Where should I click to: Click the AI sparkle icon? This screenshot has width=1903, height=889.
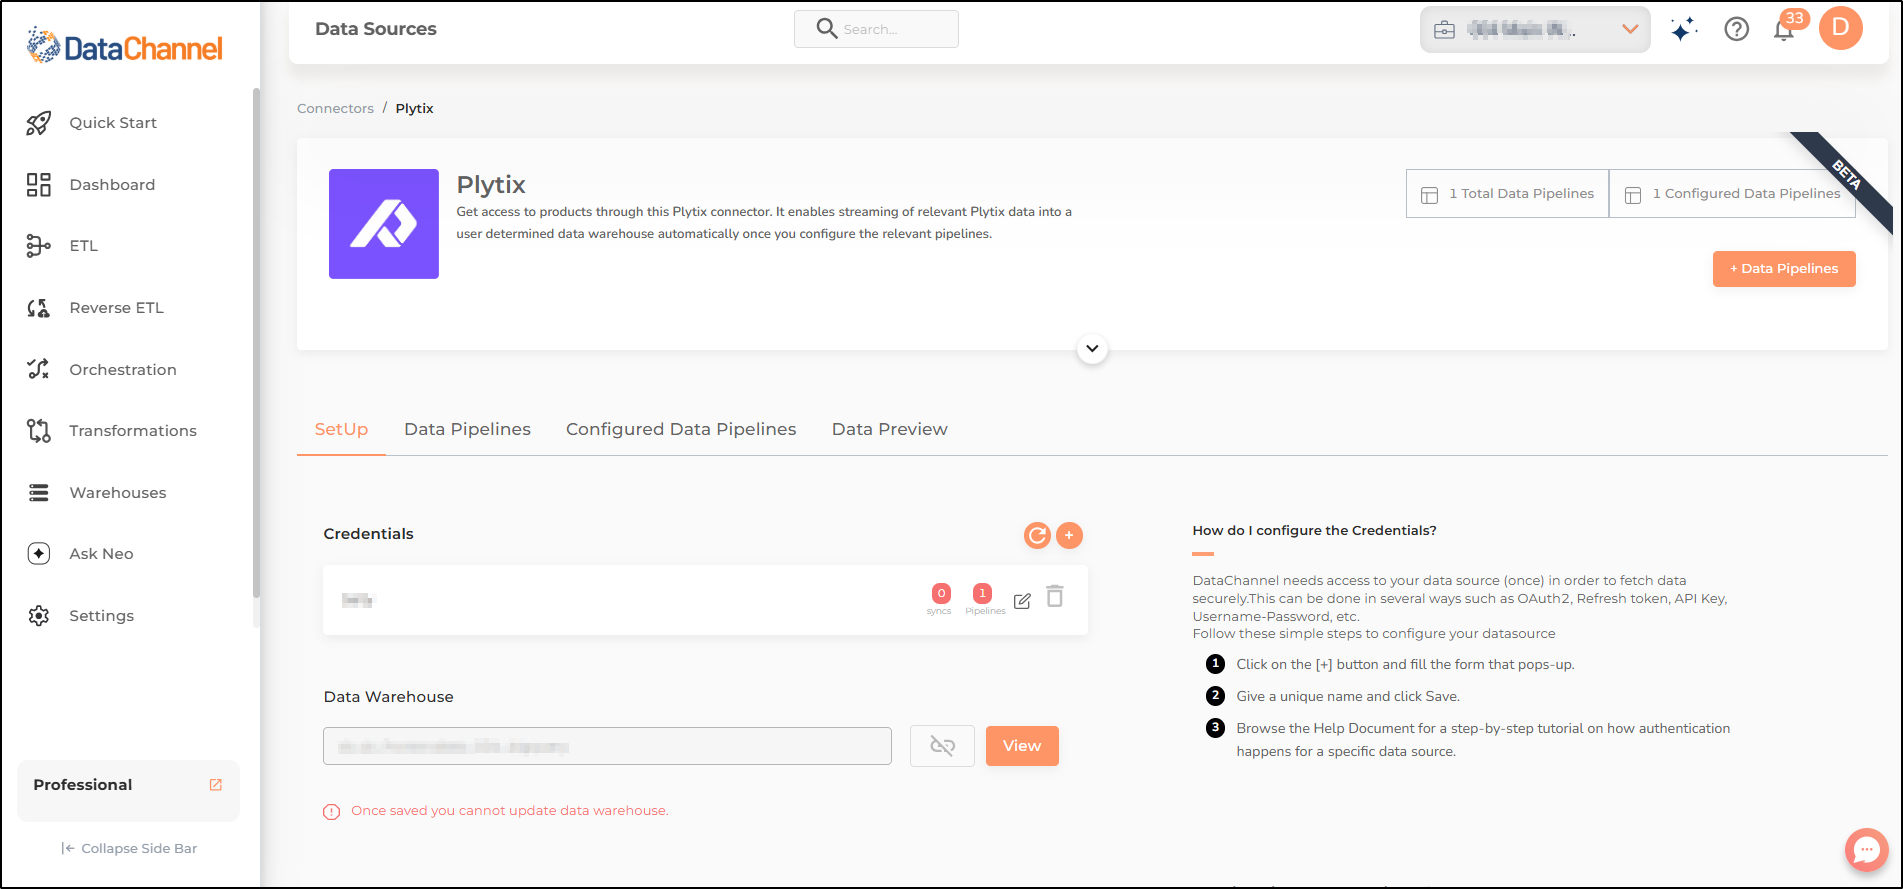click(x=1684, y=29)
